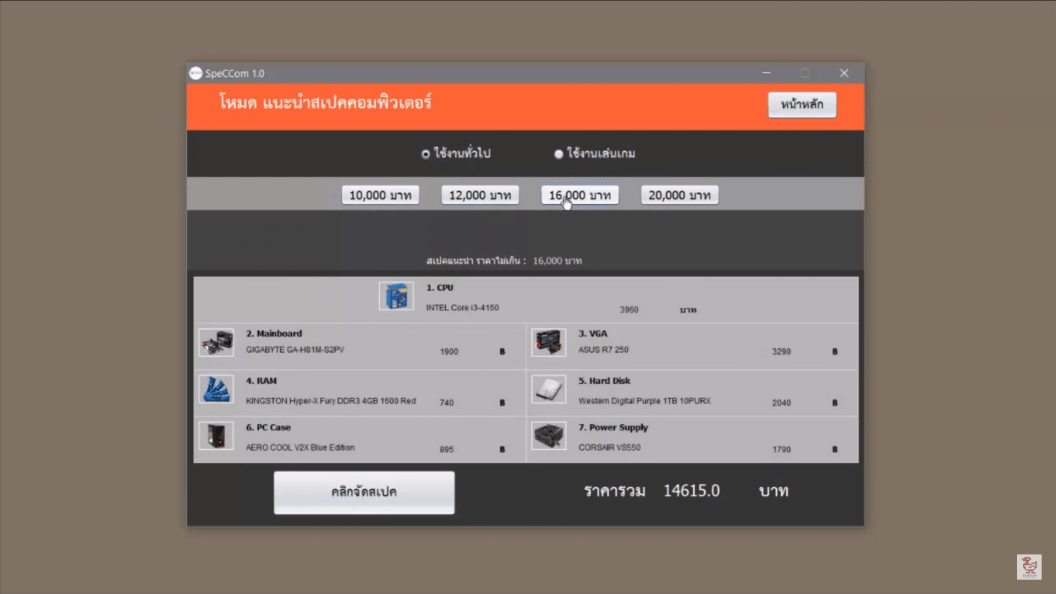Choose the 16,000 บาท budget
The width and height of the screenshot is (1056, 594).
tap(580, 195)
